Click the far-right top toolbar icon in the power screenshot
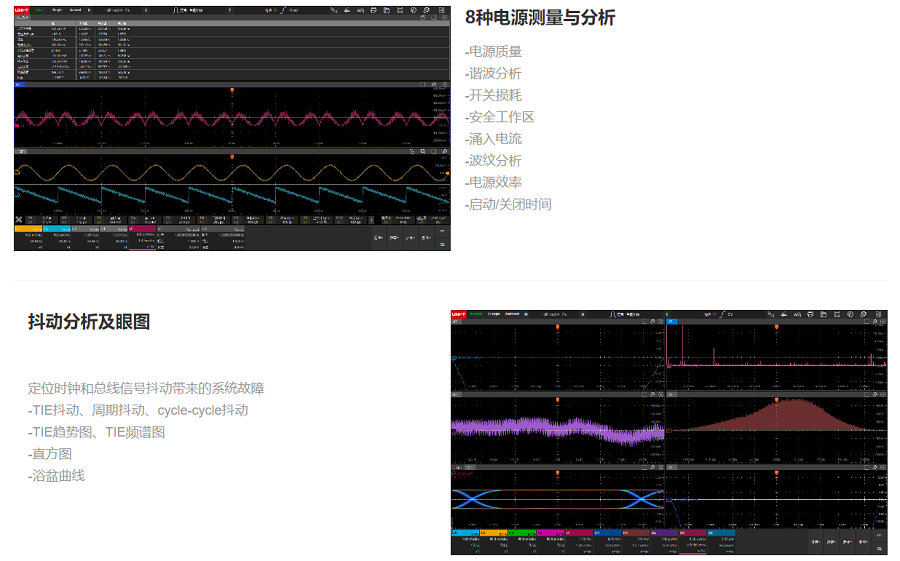Screen dimensions: 900x561 pos(442,9)
